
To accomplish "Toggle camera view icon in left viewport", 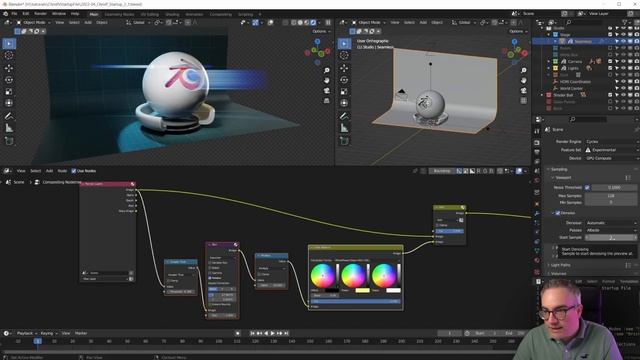I will 327,91.
